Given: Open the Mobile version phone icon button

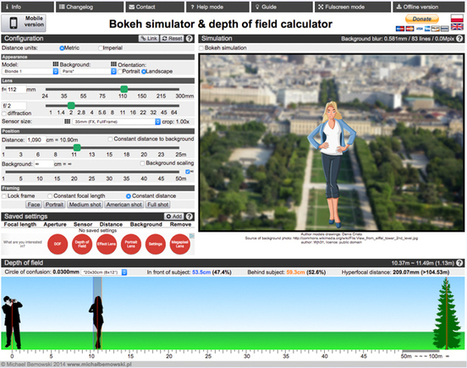Looking at the screenshot, I should pyautogui.click(x=24, y=23).
